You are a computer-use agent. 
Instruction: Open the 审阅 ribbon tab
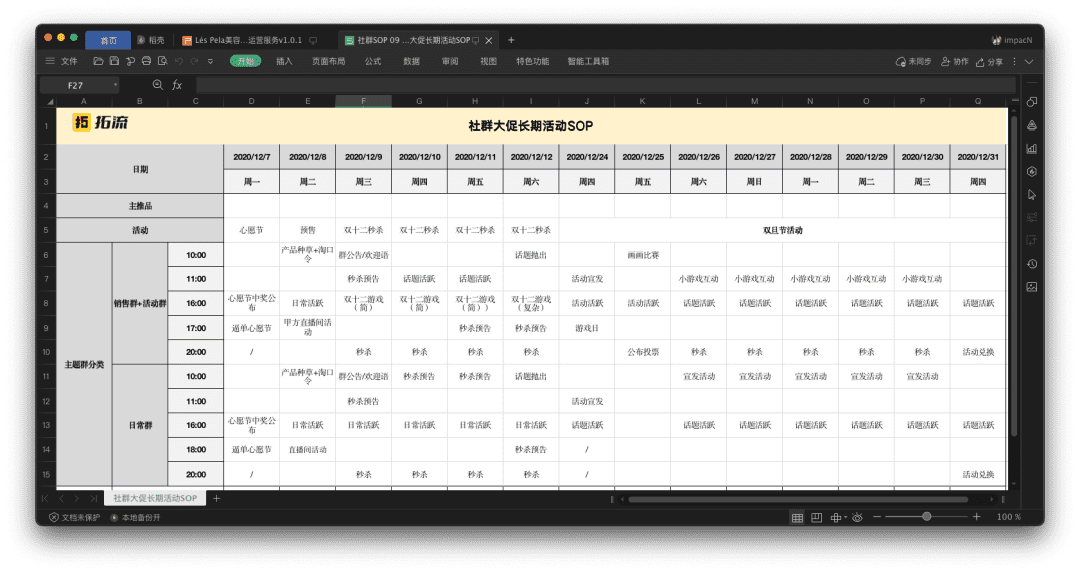point(450,61)
